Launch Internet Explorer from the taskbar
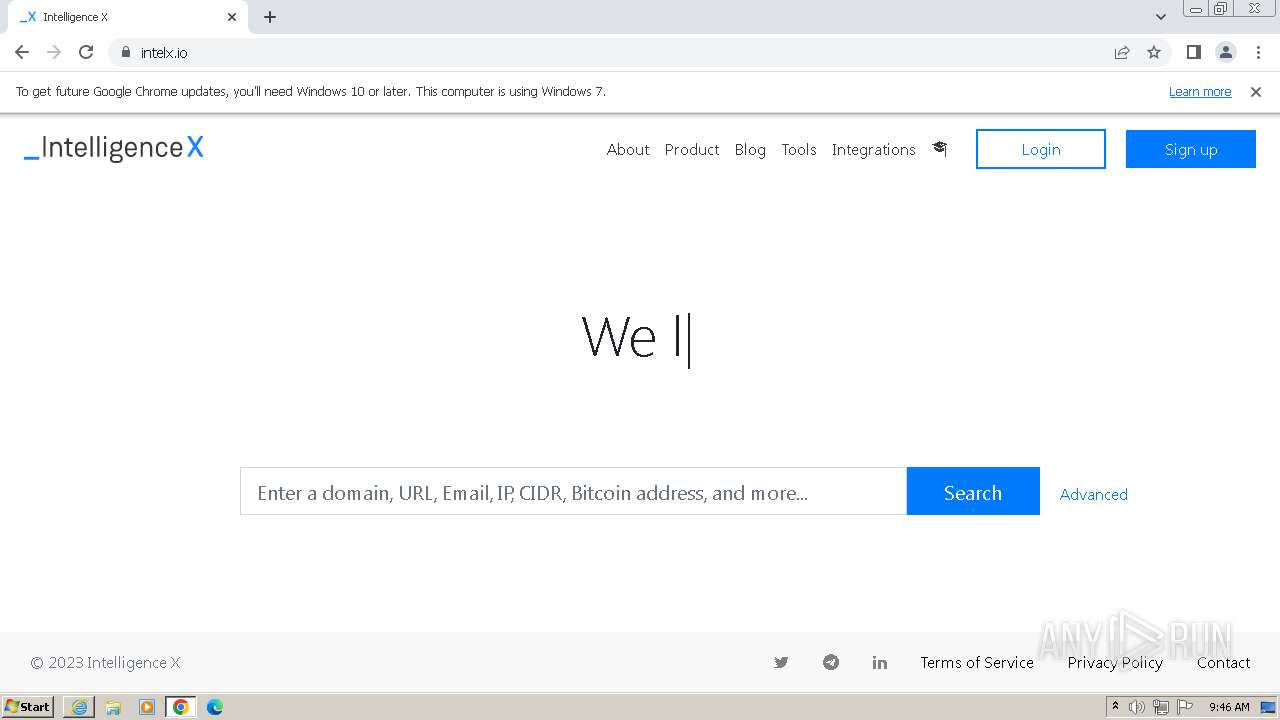1280x720 pixels. [x=79, y=707]
